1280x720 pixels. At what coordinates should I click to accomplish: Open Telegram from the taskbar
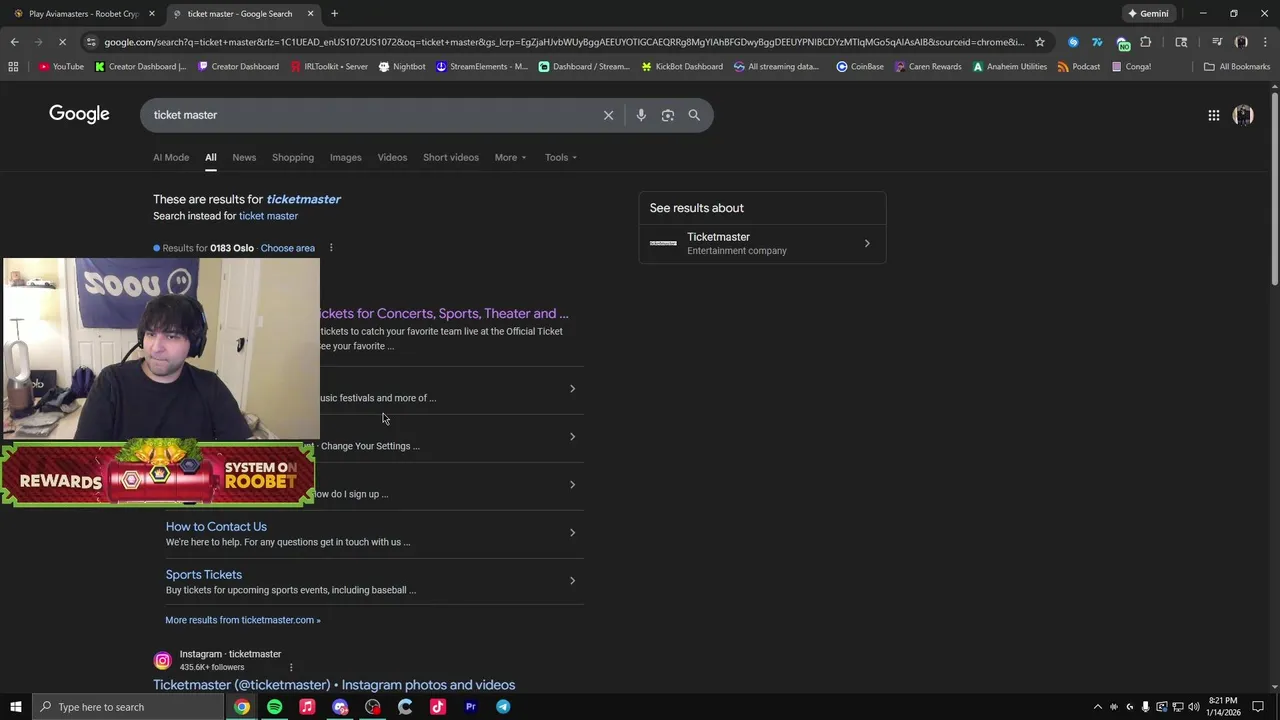pos(503,707)
